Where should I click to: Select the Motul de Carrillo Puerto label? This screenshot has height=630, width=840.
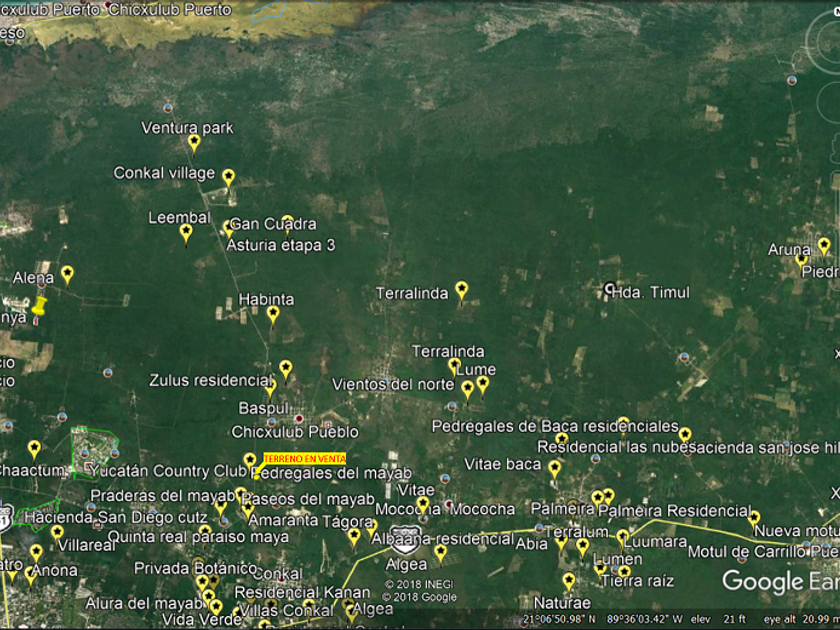coord(764,552)
